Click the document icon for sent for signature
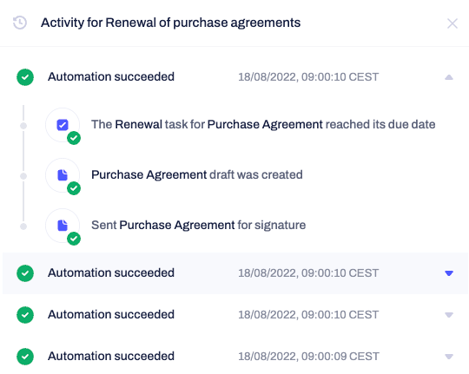This screenshot has height=374, width=469. pos(62,225)
